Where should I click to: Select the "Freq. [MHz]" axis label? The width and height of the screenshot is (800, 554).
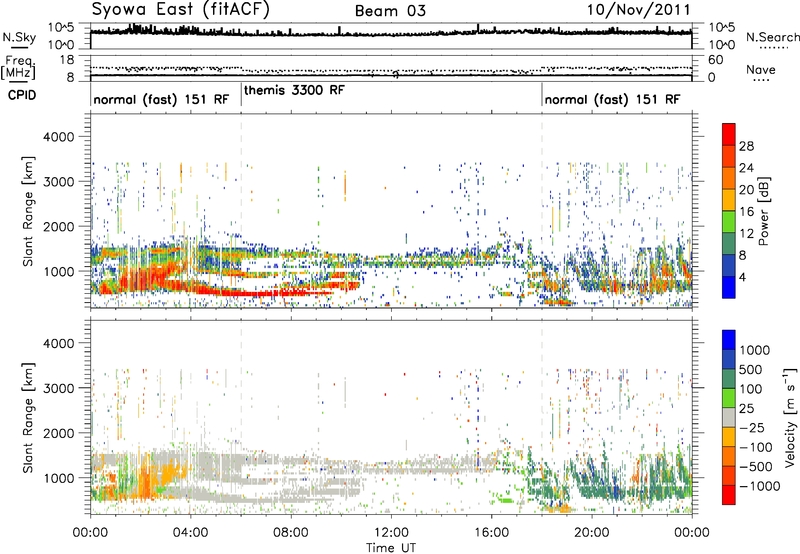coord(18,67)
